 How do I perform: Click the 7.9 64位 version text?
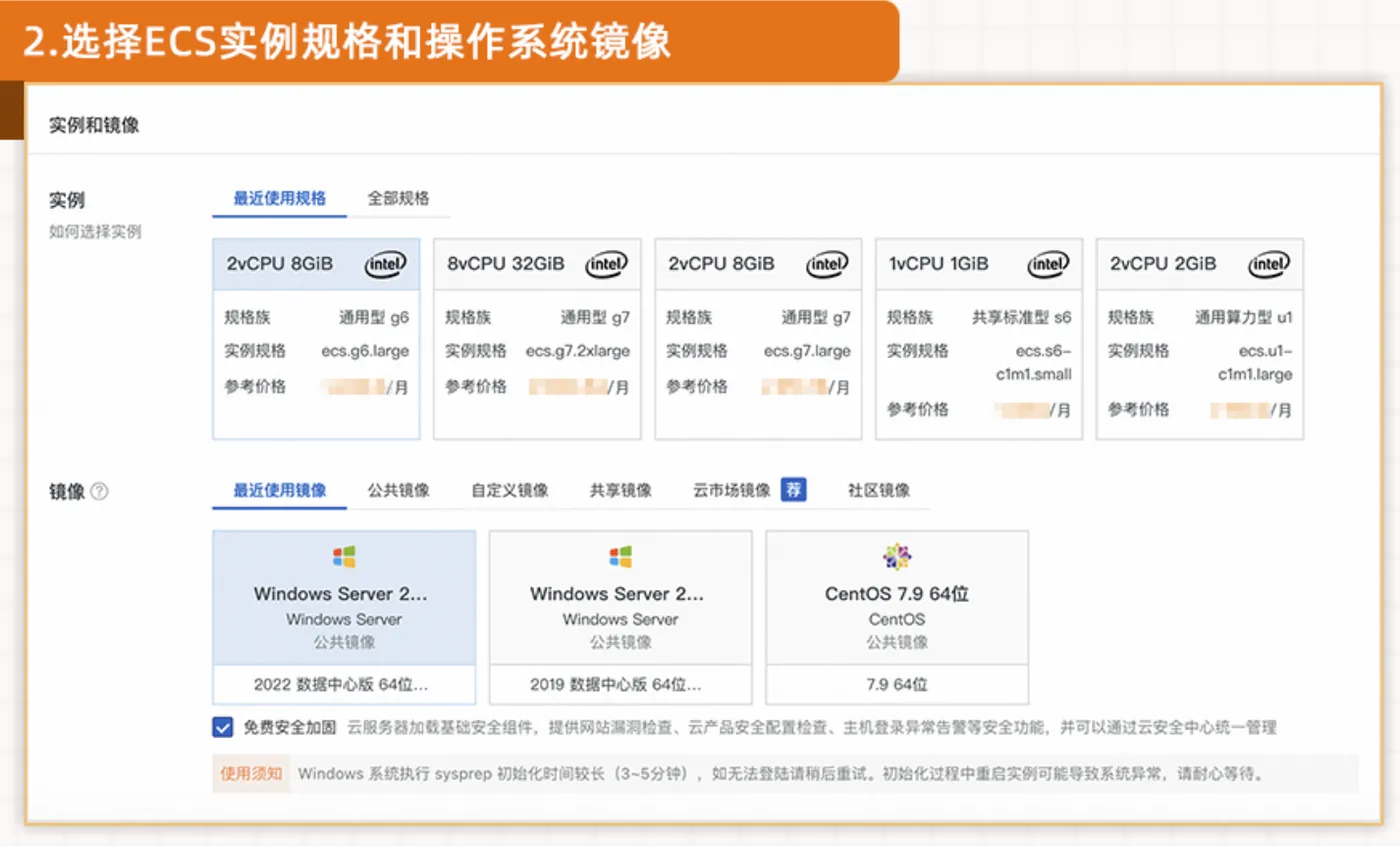[x=897, y=686]
